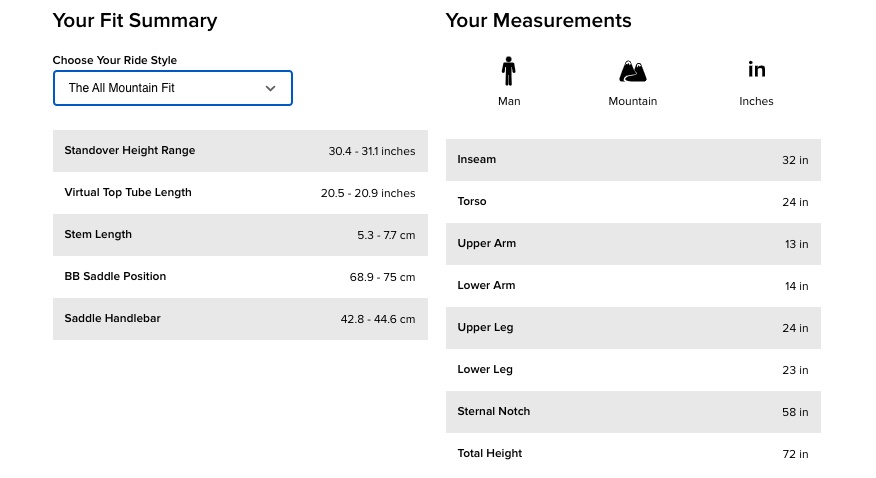The height and width of the screenshot is (478, 876).
Task: Click the Upper Arm 13 in value
Action: click(796, 244)
